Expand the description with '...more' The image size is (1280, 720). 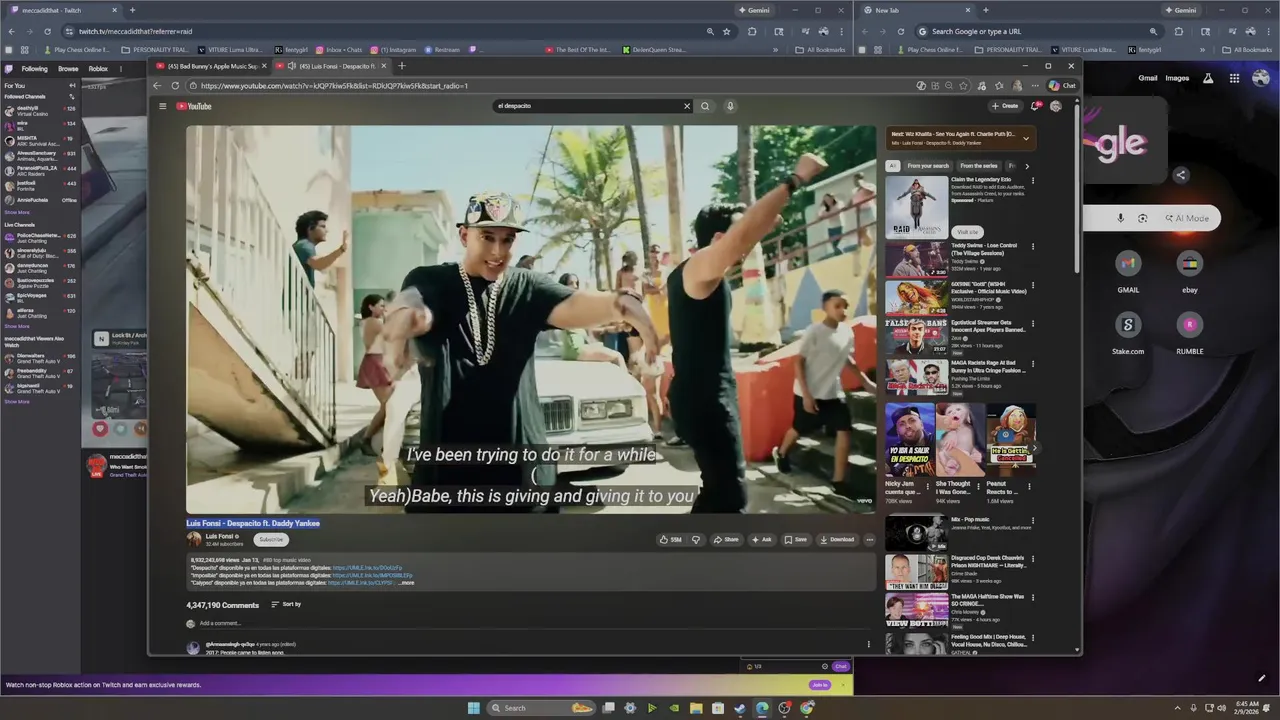click(x=406, y=582)
